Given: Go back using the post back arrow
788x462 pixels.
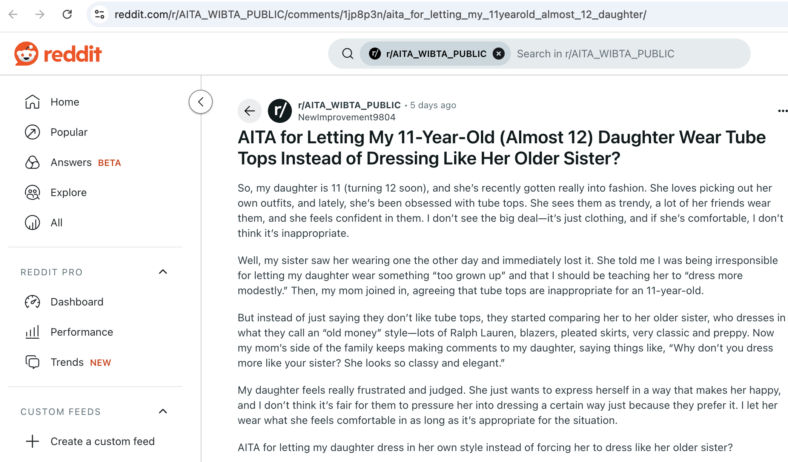Looking at the screenshot, I should tap(249, 111).
